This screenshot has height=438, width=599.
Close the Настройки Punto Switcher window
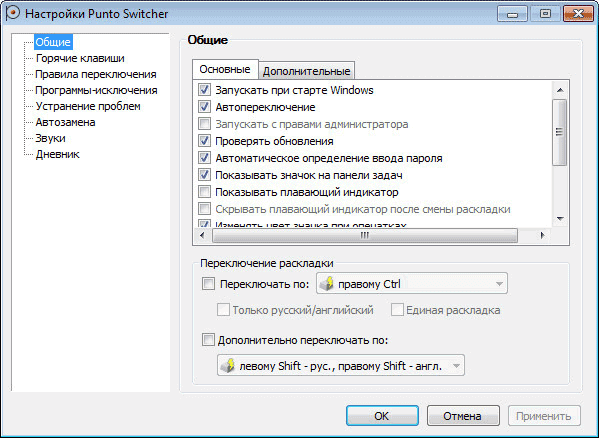(578, 14)
